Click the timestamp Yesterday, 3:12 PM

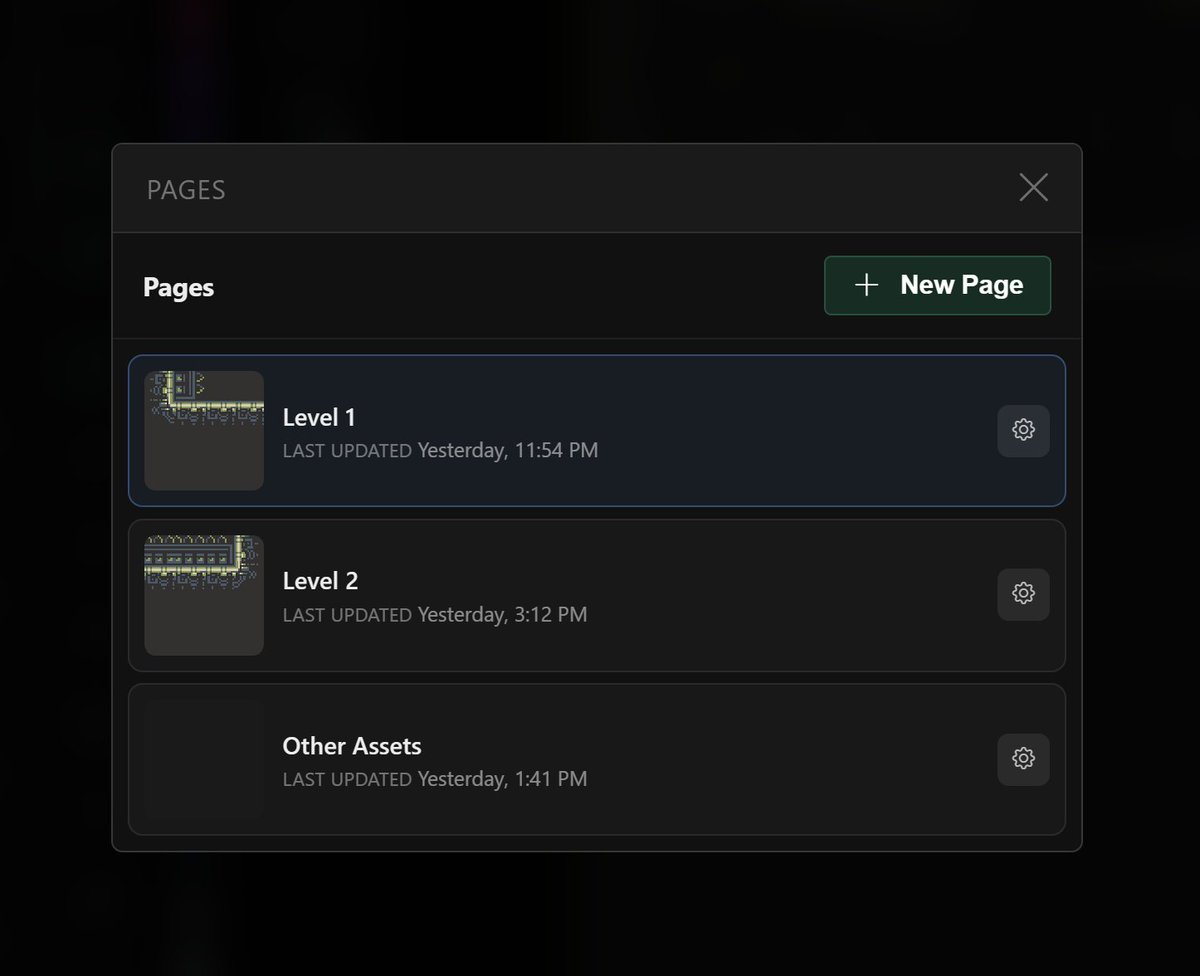point(502,614)
